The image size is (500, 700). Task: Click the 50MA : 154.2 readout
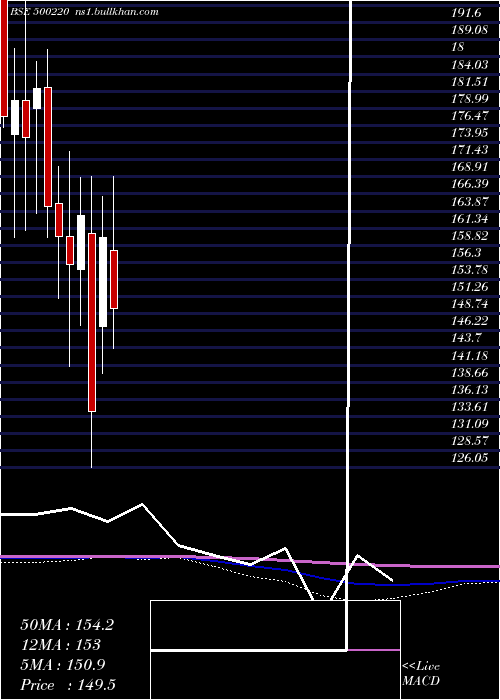67,625
